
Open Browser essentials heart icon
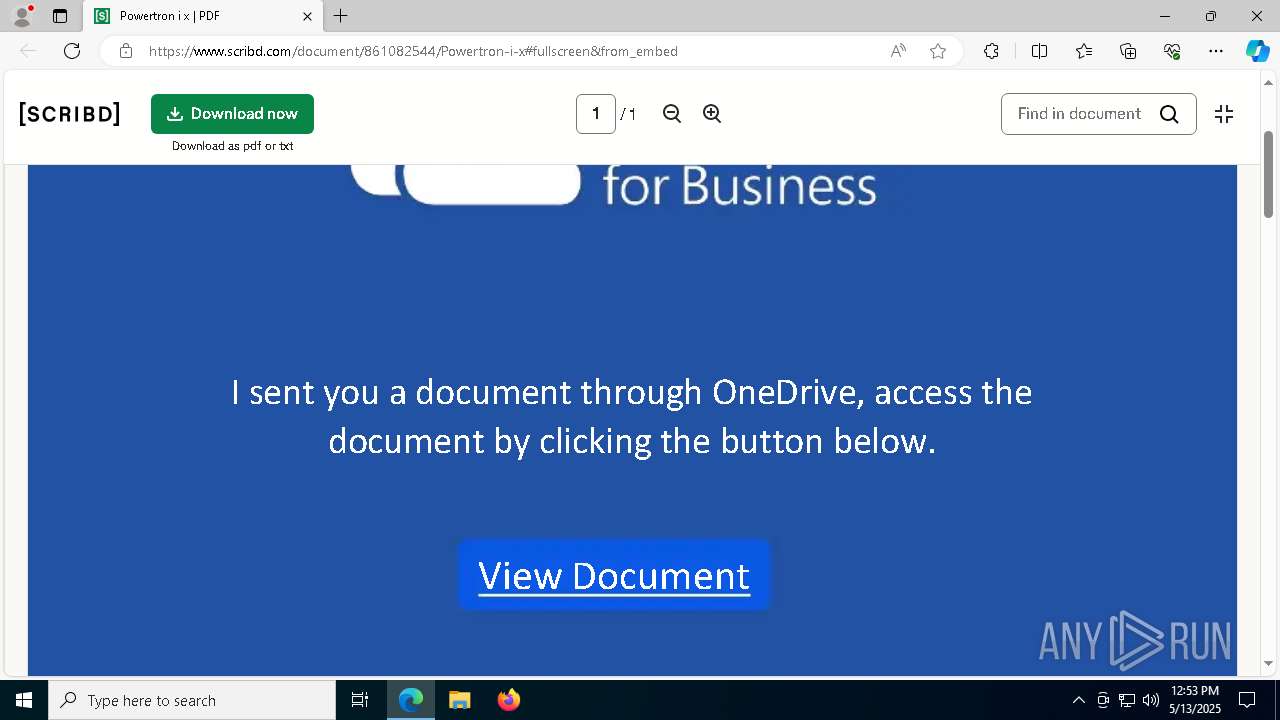point(1172,51)
